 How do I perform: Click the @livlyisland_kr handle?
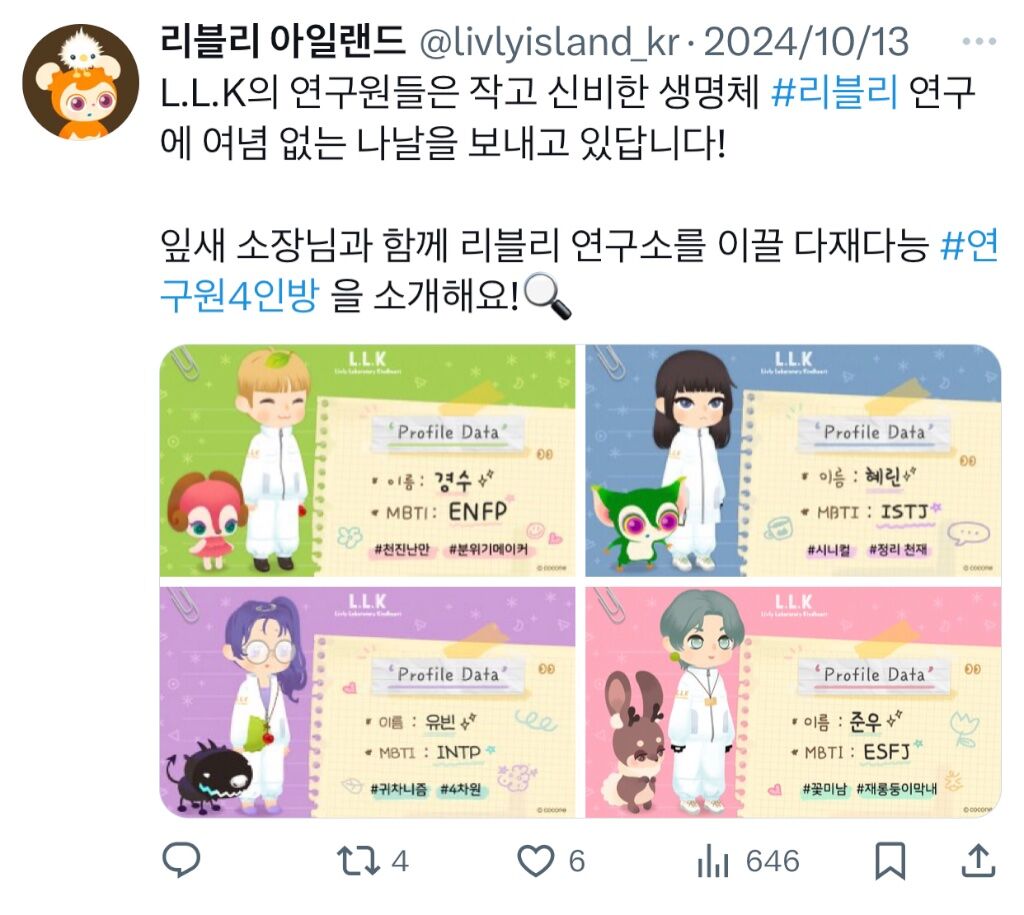[x=549, y=42]
